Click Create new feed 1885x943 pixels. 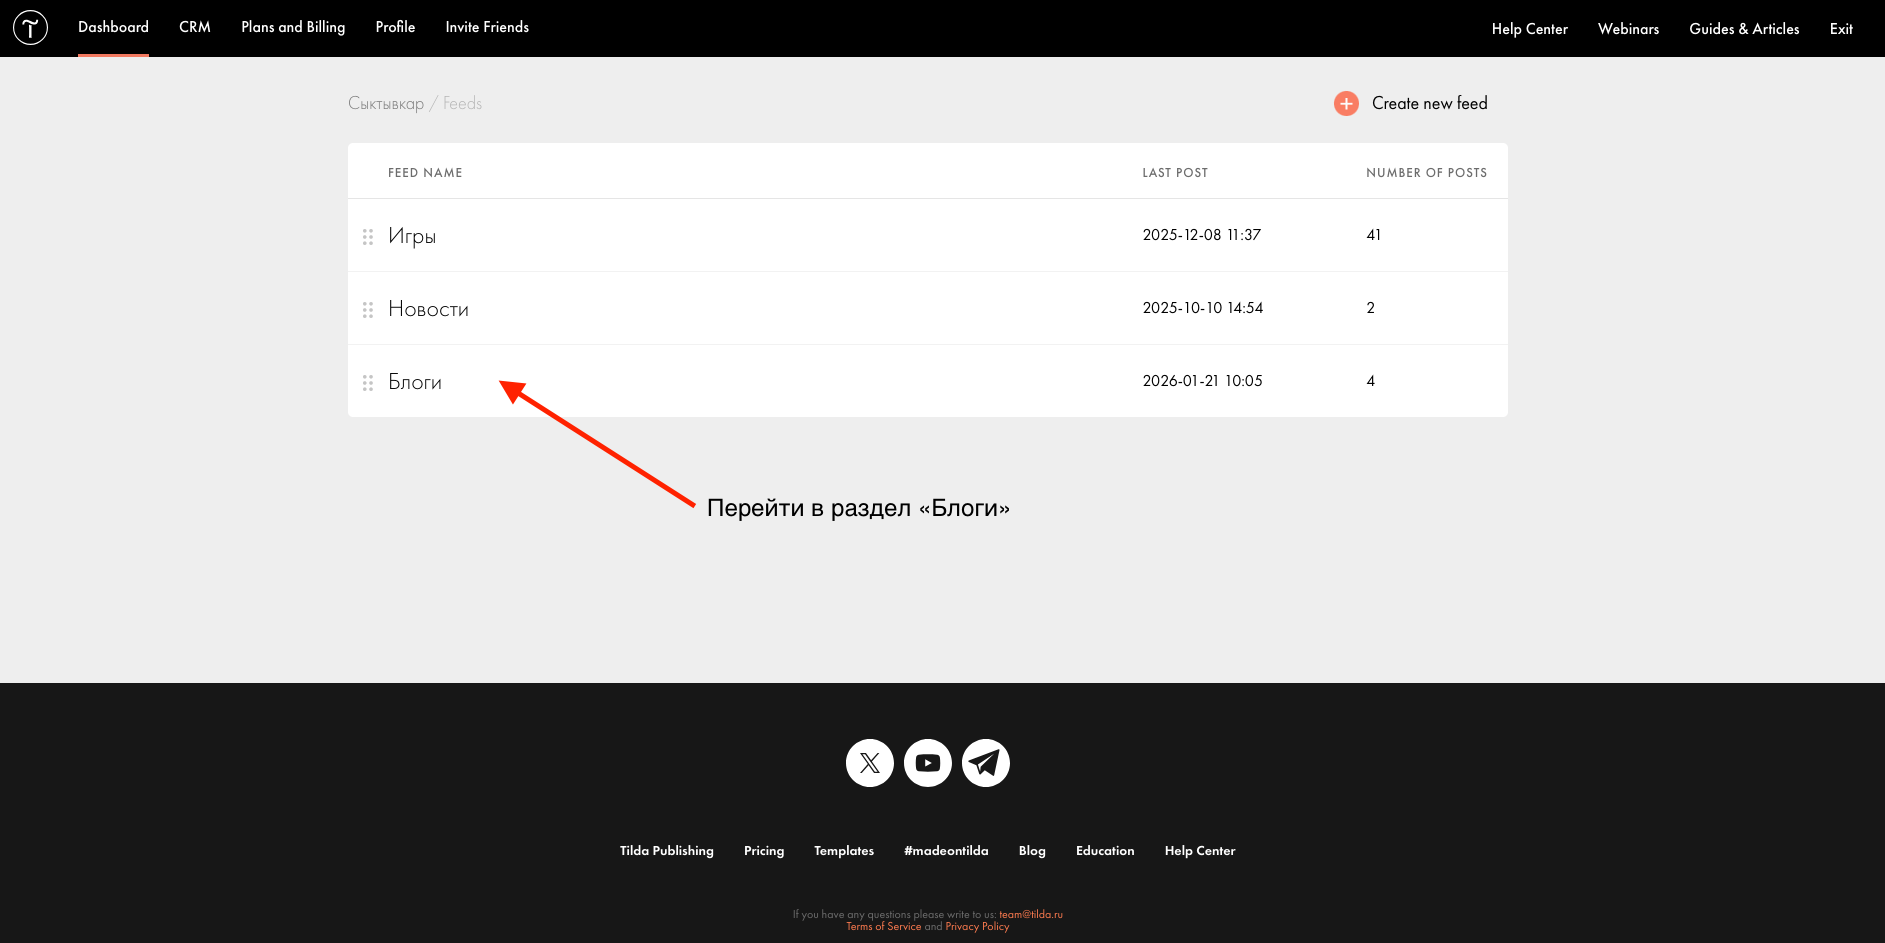(1429, 103)
